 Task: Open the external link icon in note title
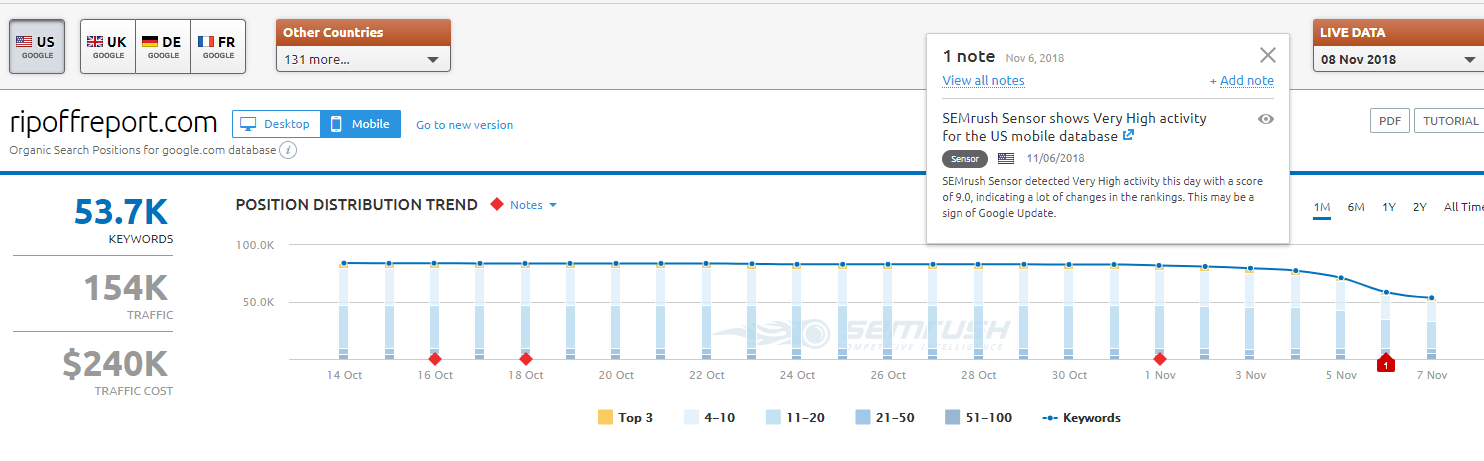click(x=1128, y=136)
